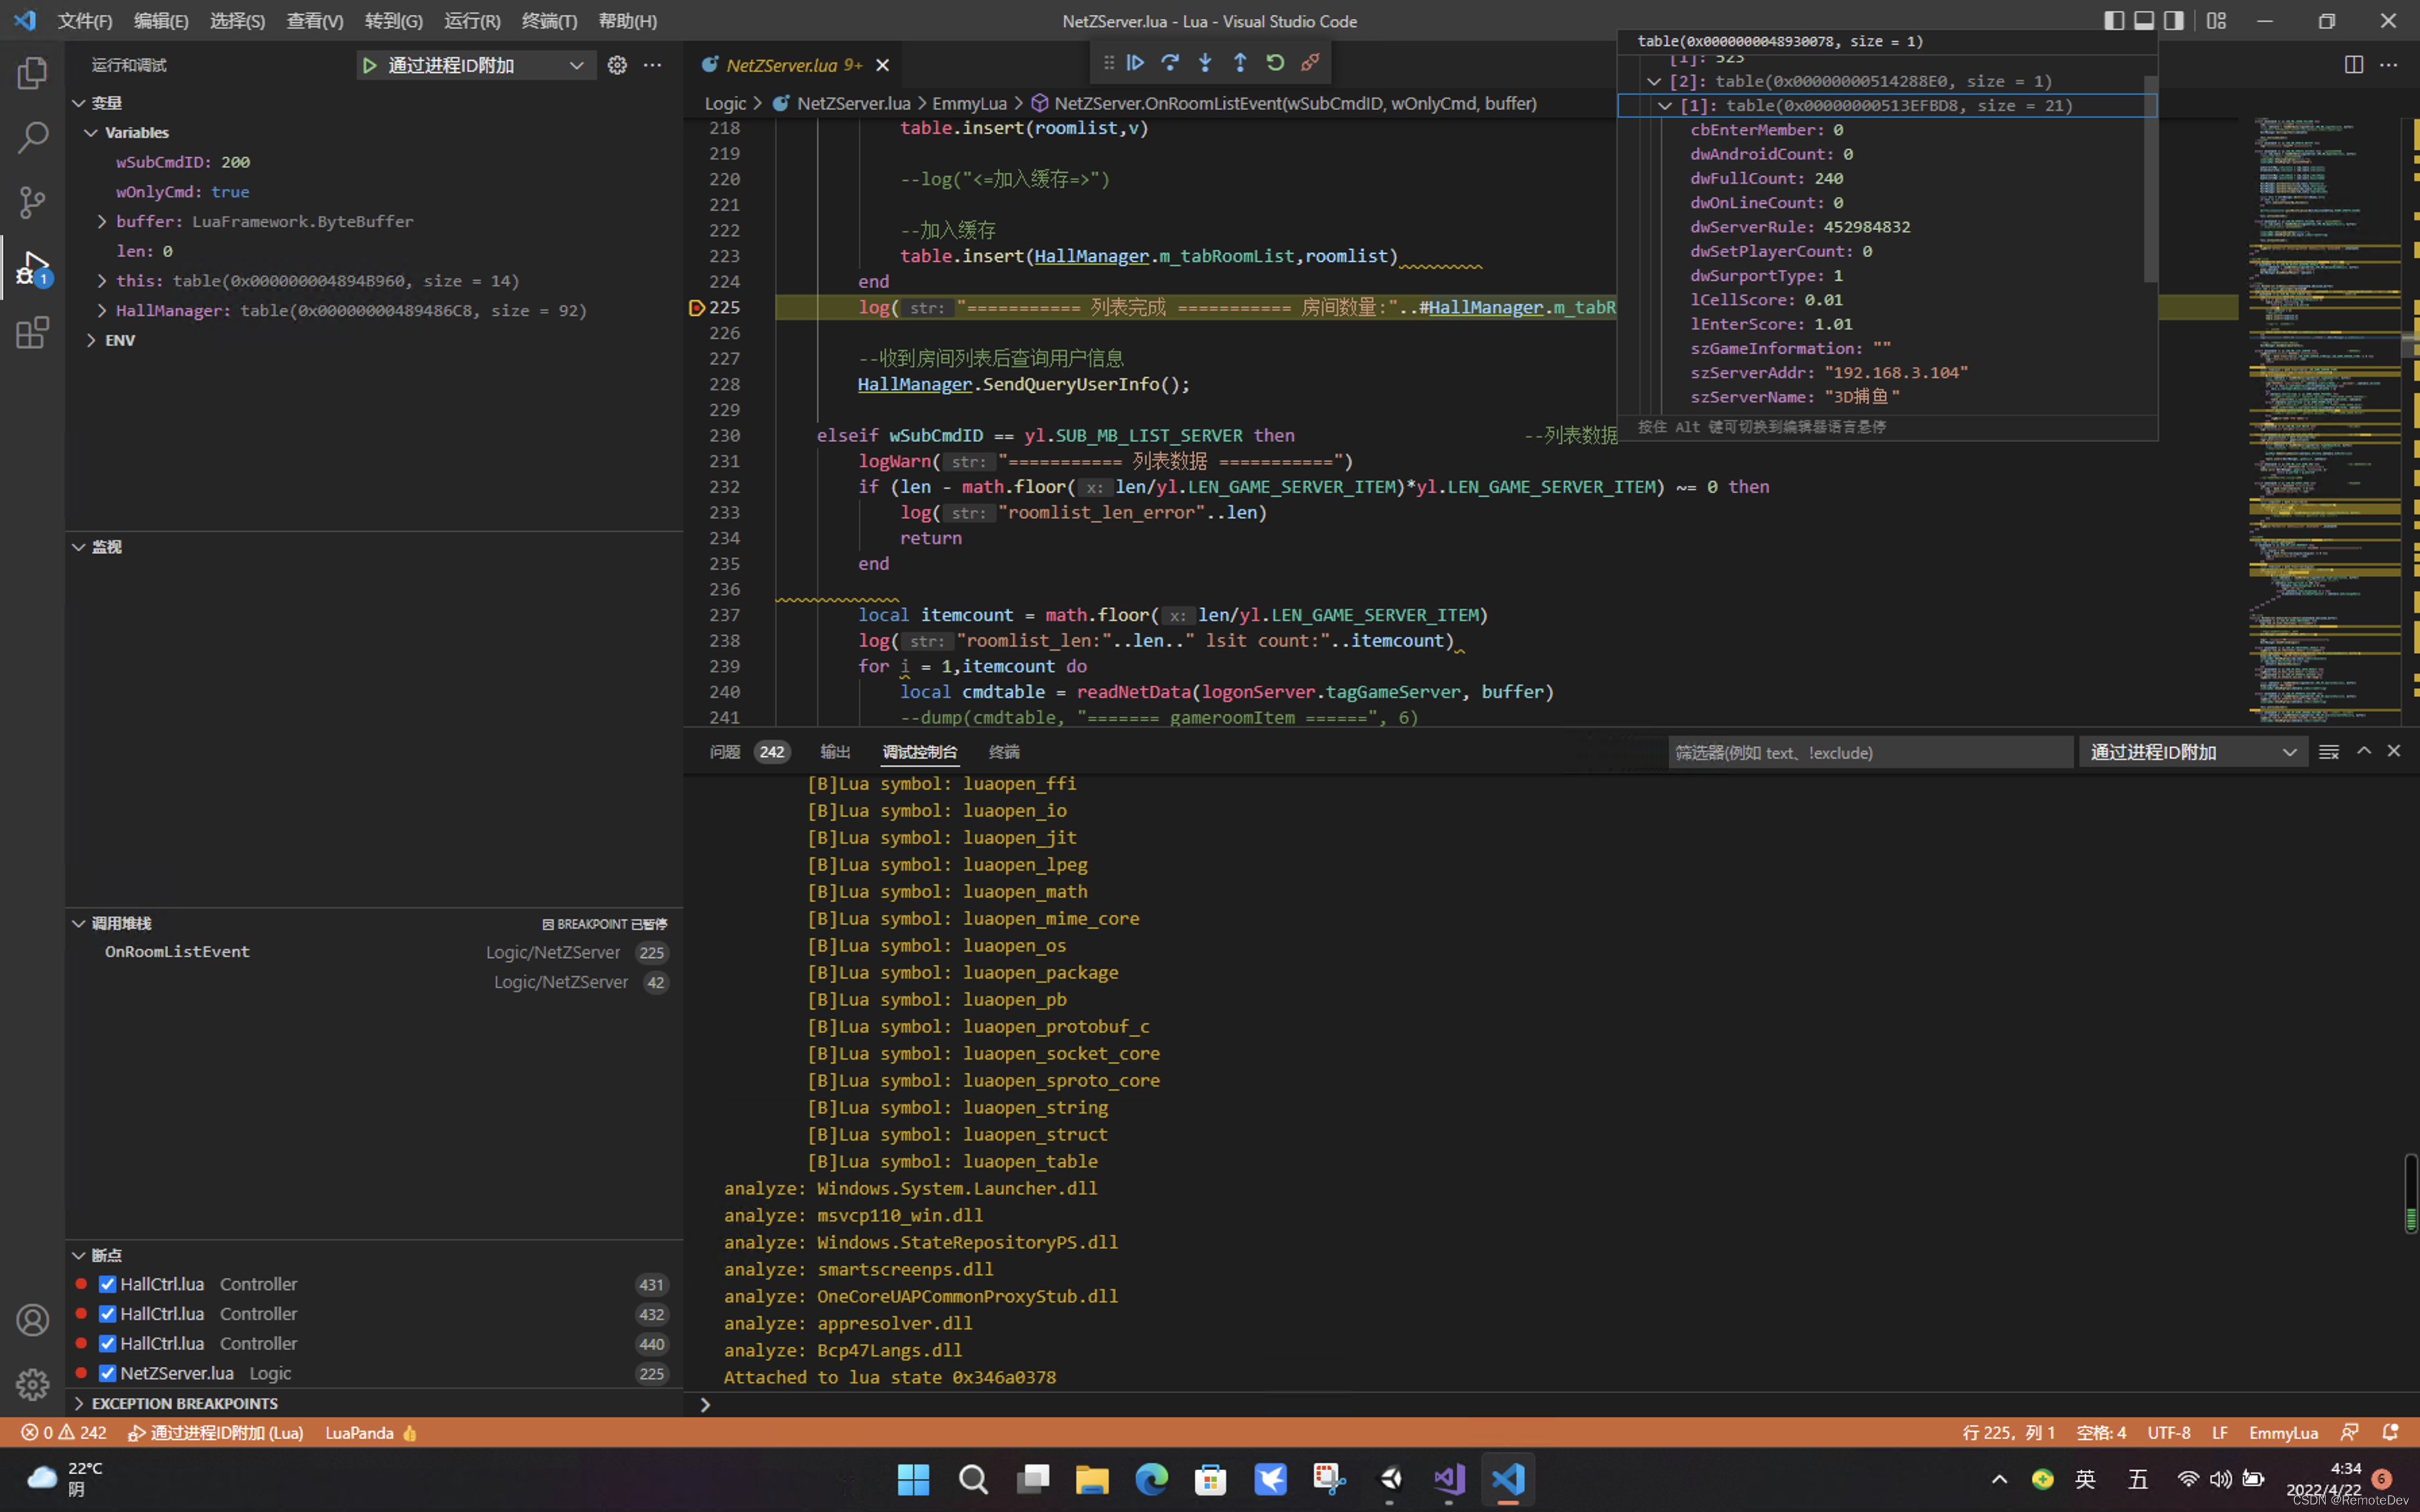Collapse the 变量 section
This screenshot has width=2420, height=1512.
tap(78, 103)
